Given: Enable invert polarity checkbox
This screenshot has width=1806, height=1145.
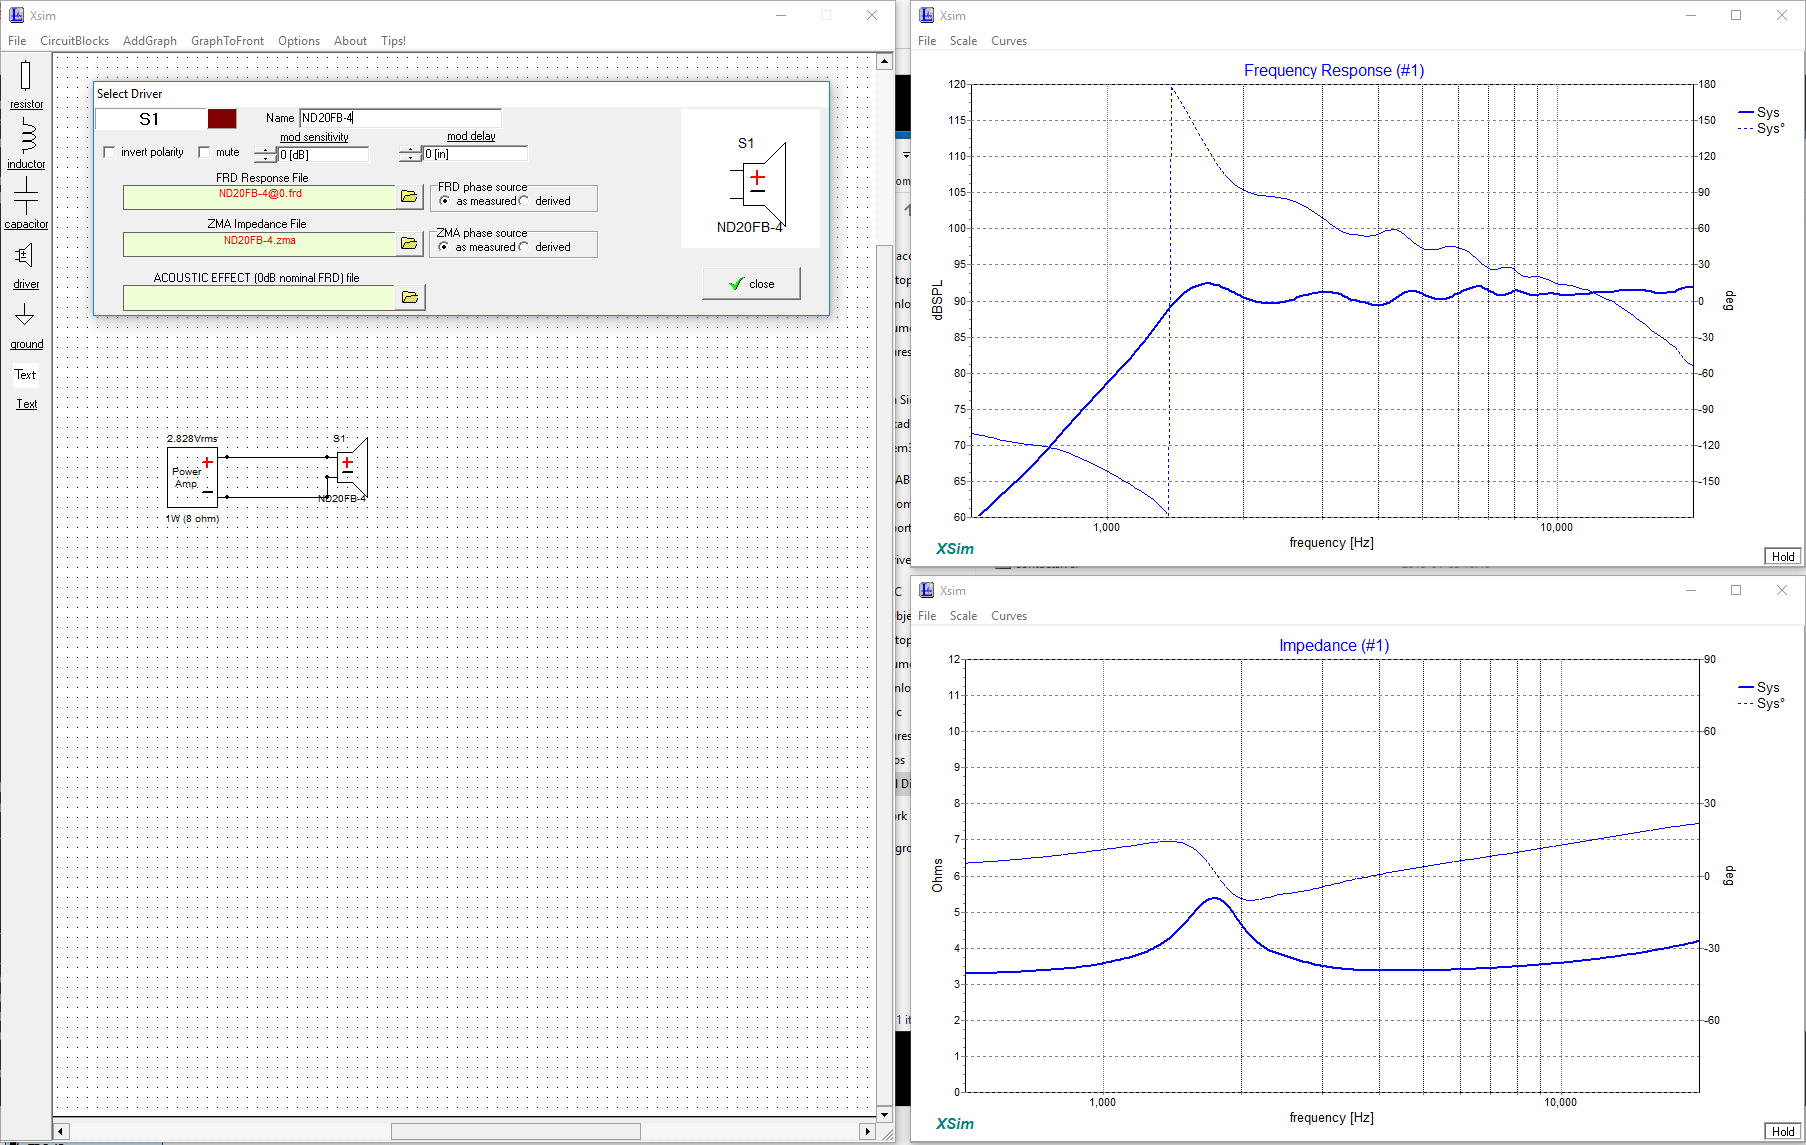Looking at the screenshot, I should tap(109, 152).
